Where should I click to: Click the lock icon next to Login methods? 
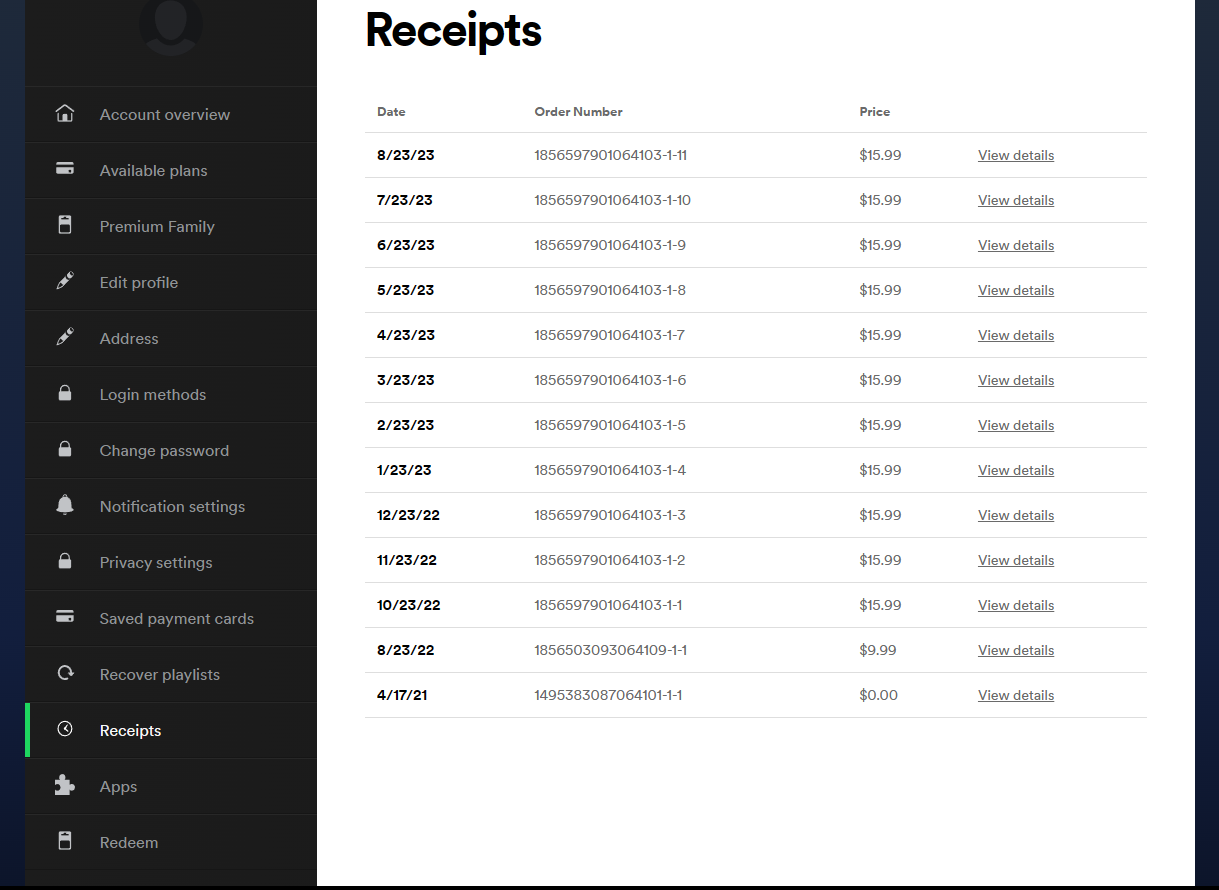(65, 394)
